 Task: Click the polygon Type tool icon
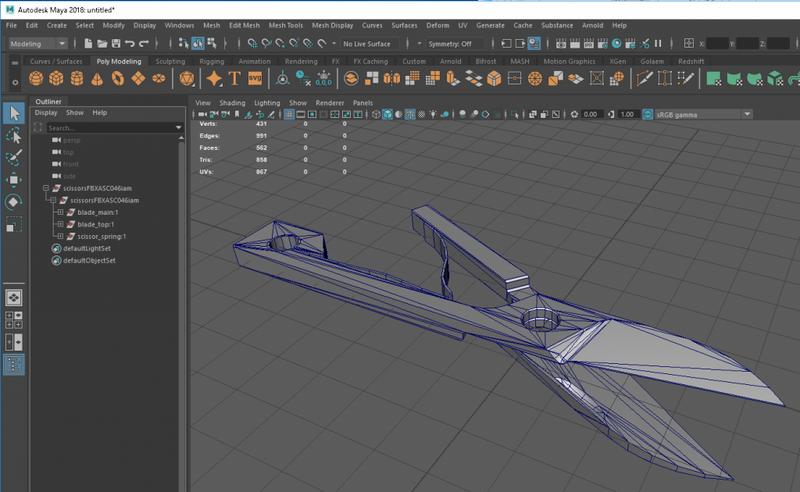point(234,79)
